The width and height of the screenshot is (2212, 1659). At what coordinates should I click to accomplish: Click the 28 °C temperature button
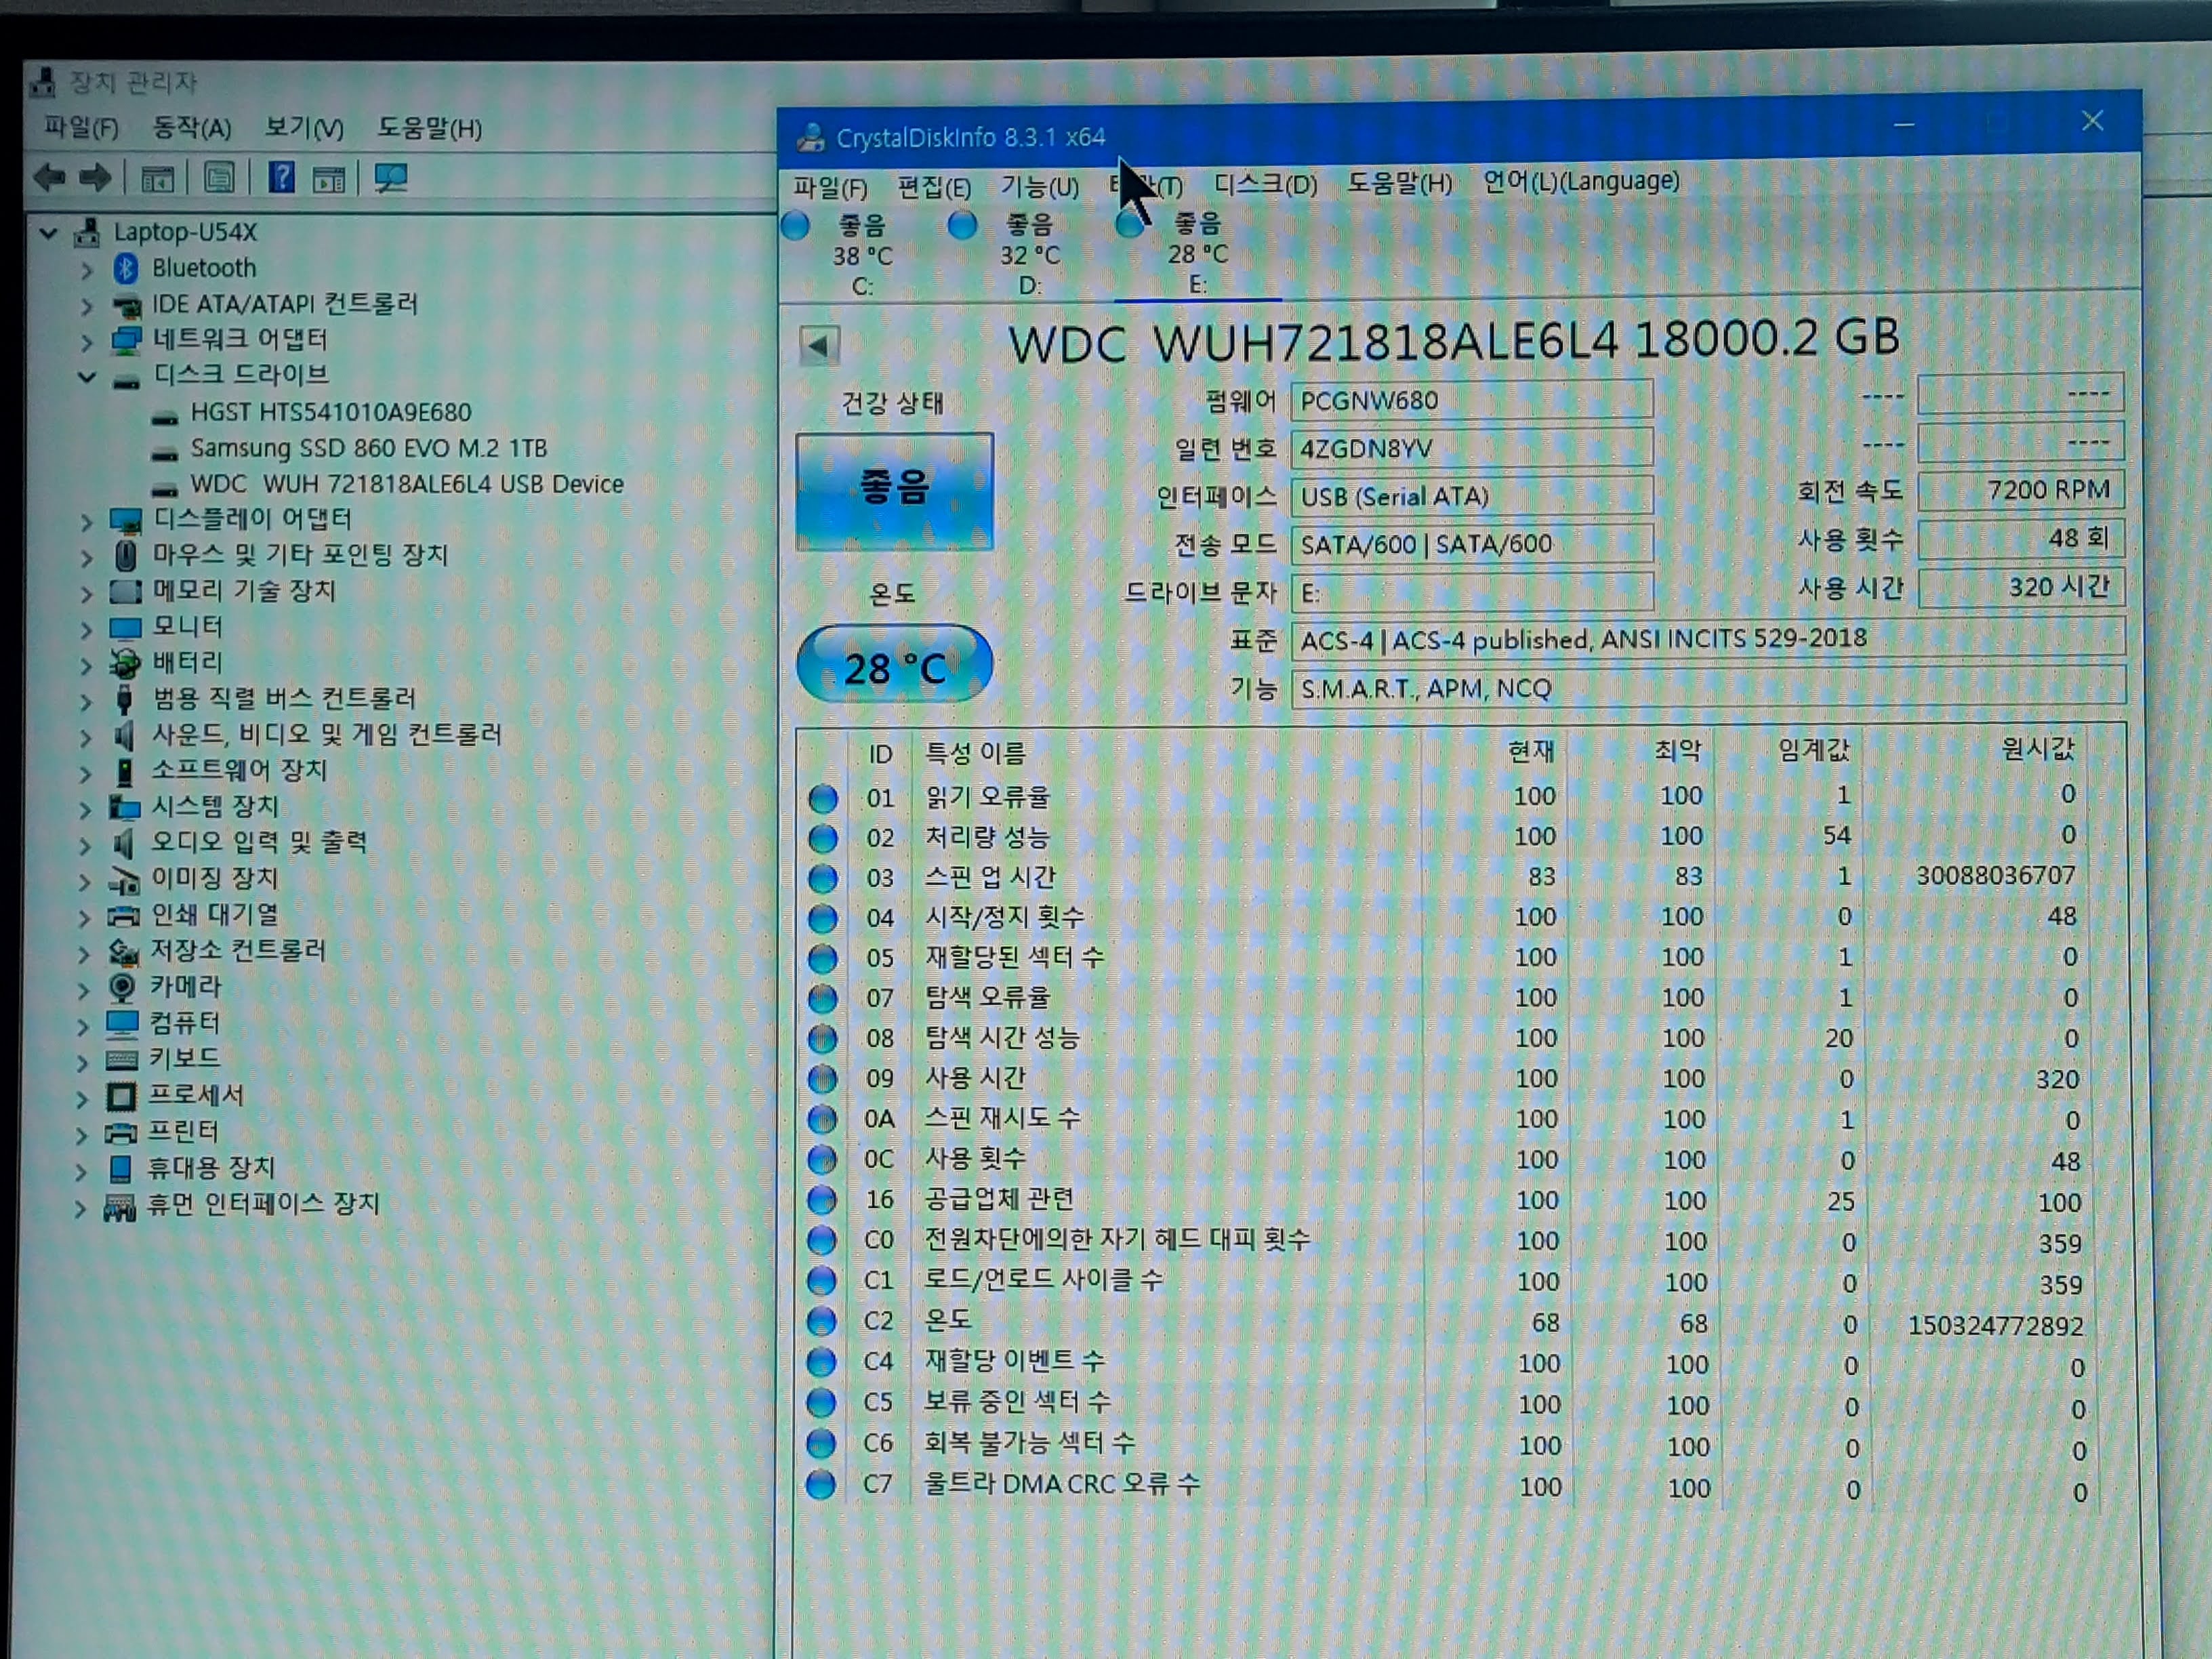click(894, 665)
